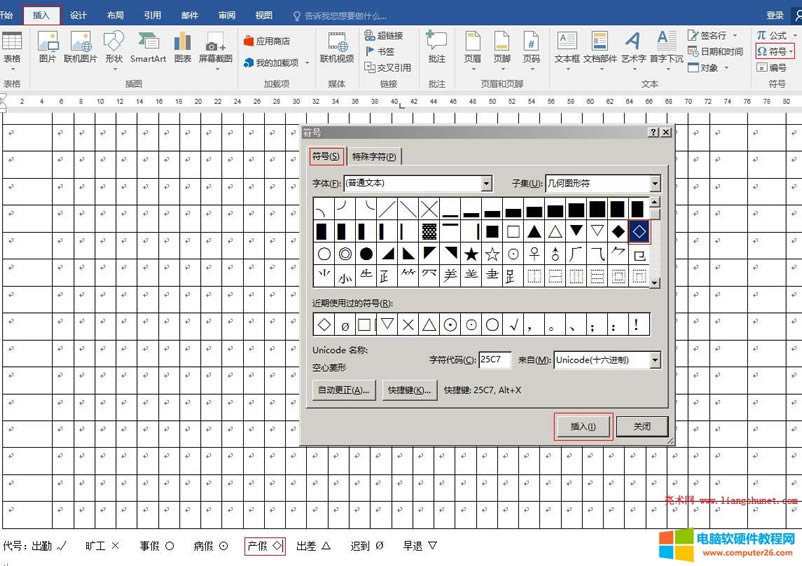The width and height of the screenshot is (802, 566).
Task: Pick the solid black diamond symbol in grid
Action: point(618,232)
